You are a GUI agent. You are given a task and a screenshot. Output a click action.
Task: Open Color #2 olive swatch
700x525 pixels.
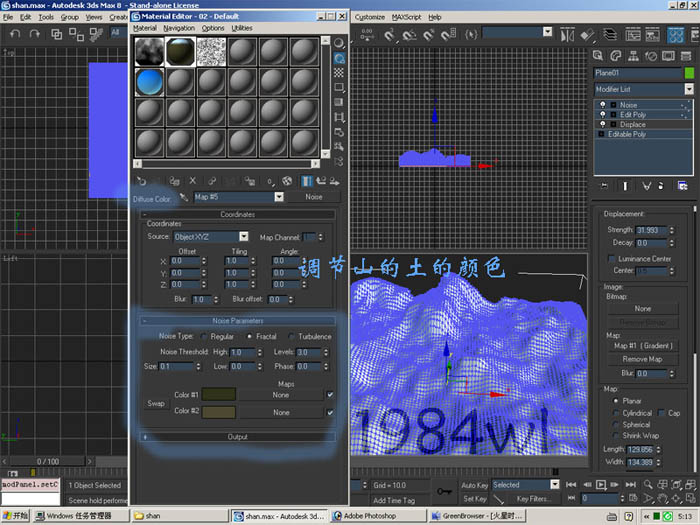[219, 412]
